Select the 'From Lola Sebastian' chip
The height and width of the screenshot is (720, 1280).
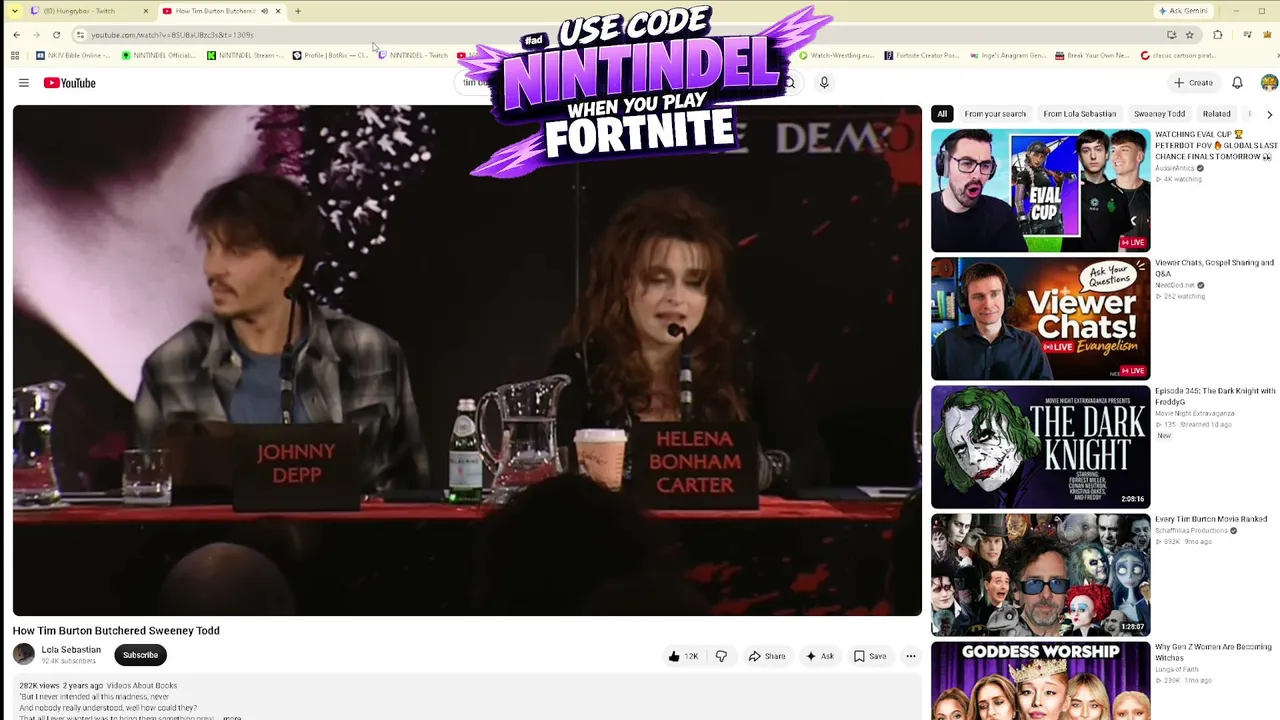1080,114
